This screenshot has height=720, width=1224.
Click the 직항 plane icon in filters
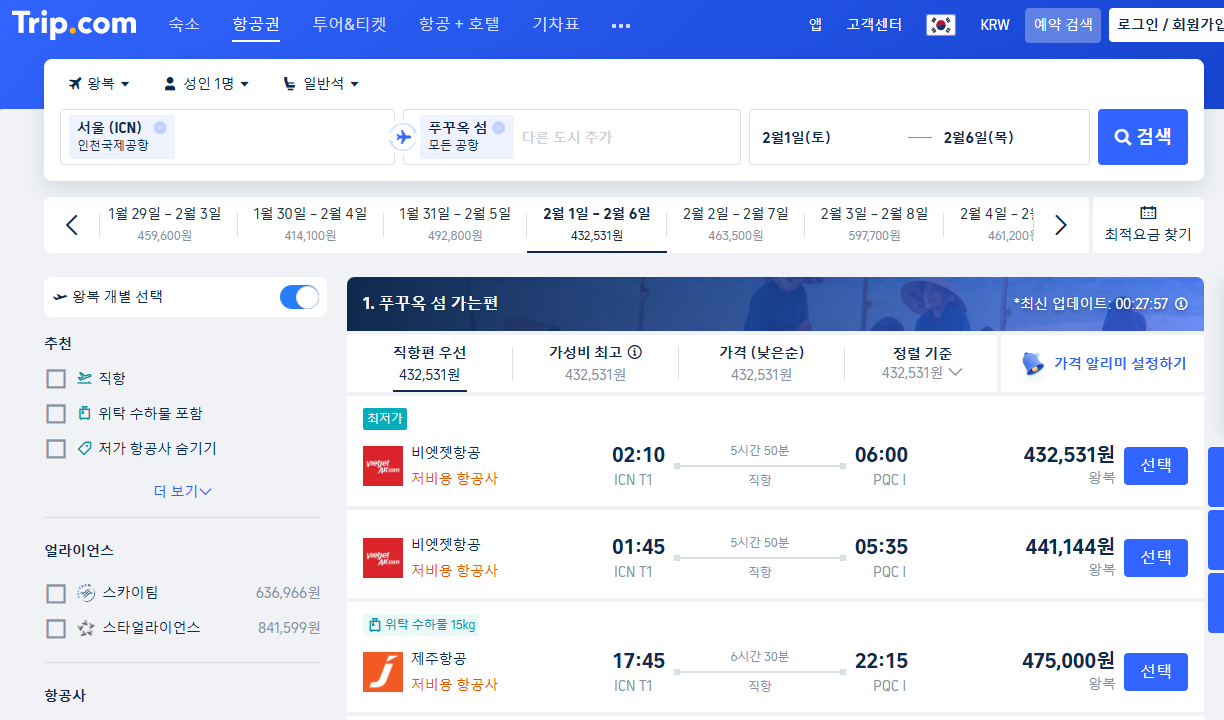(x=85, y=378)
